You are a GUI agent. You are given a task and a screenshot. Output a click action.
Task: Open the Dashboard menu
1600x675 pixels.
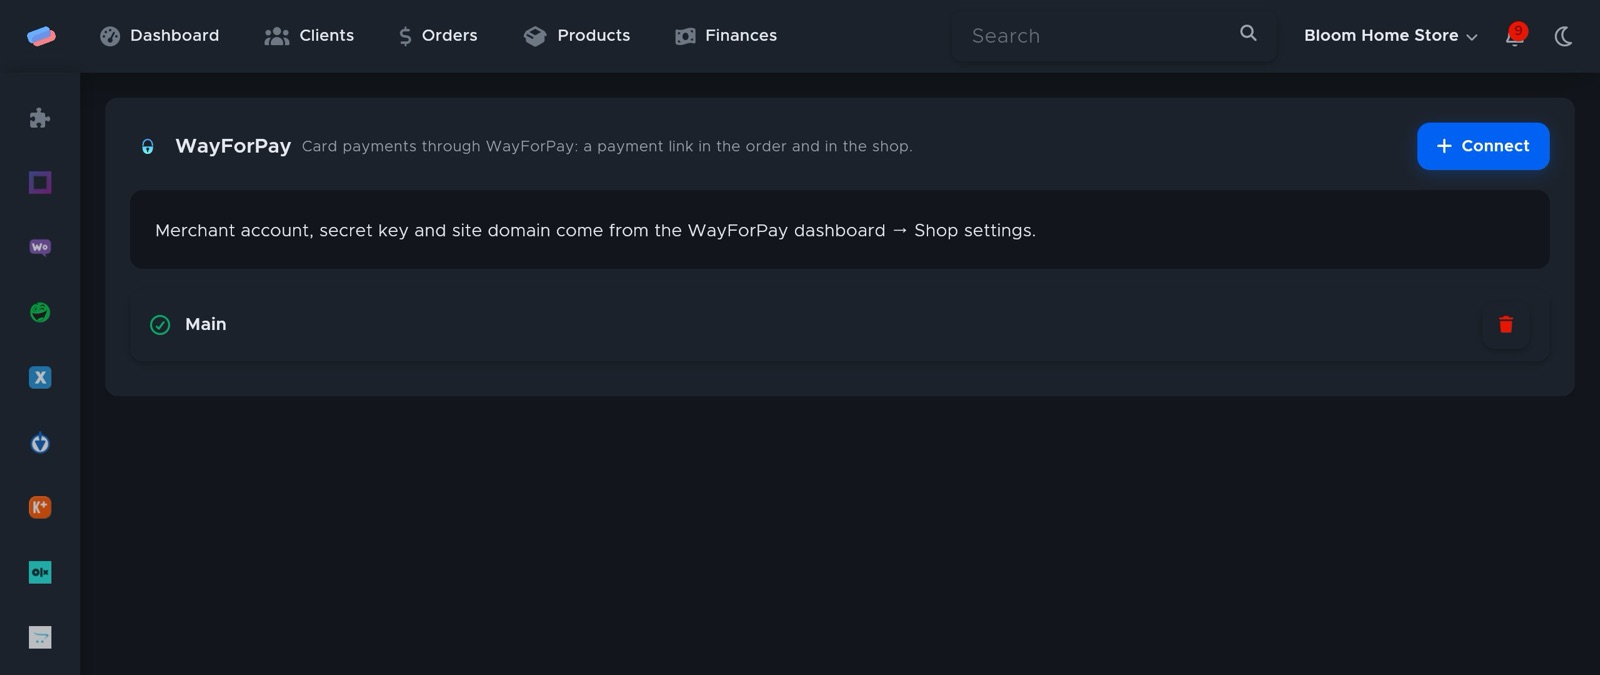tap(159, 36)
